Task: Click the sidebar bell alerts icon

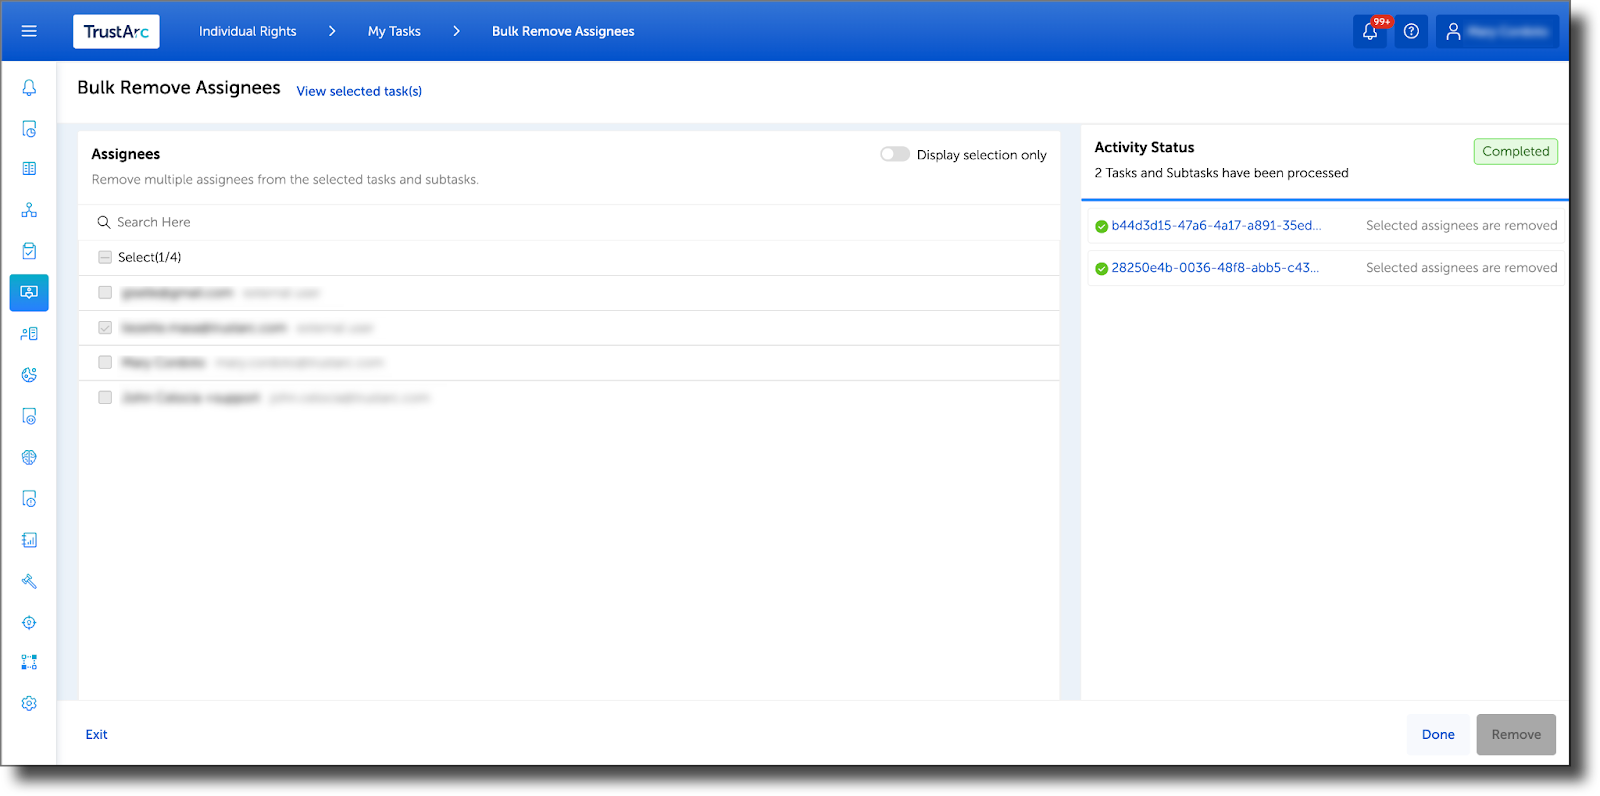Action: pos(29,88)
